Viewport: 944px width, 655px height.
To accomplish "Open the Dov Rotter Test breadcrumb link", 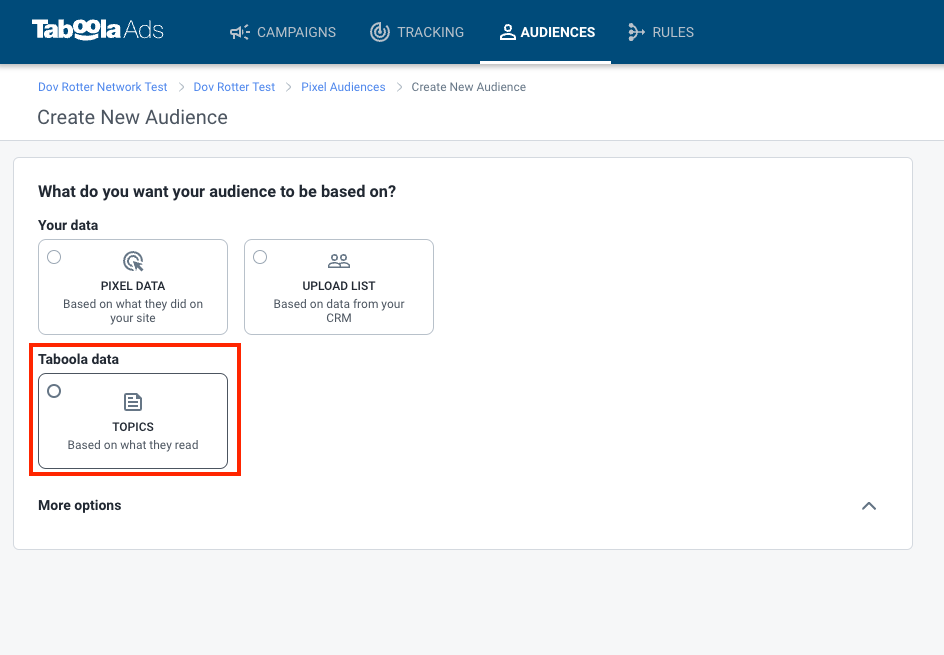I will (x=234, y=87).
